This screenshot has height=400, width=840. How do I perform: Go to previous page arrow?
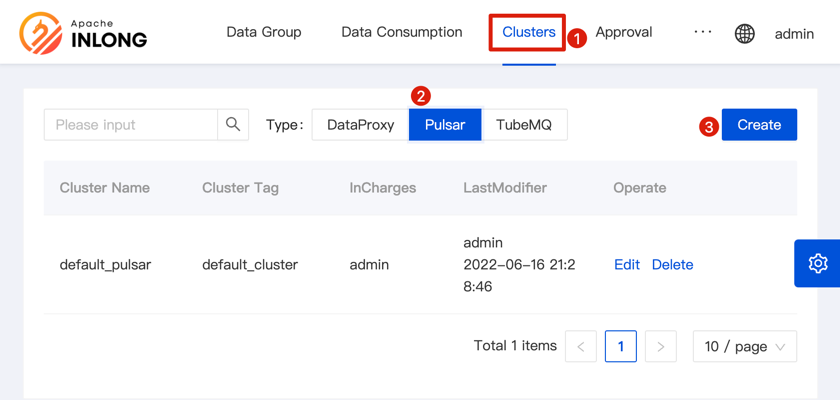click(x=581, y=347)
